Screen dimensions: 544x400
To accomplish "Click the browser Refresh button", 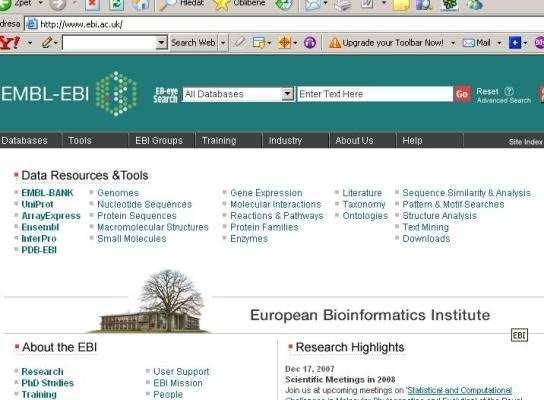I will pos(117,4).
